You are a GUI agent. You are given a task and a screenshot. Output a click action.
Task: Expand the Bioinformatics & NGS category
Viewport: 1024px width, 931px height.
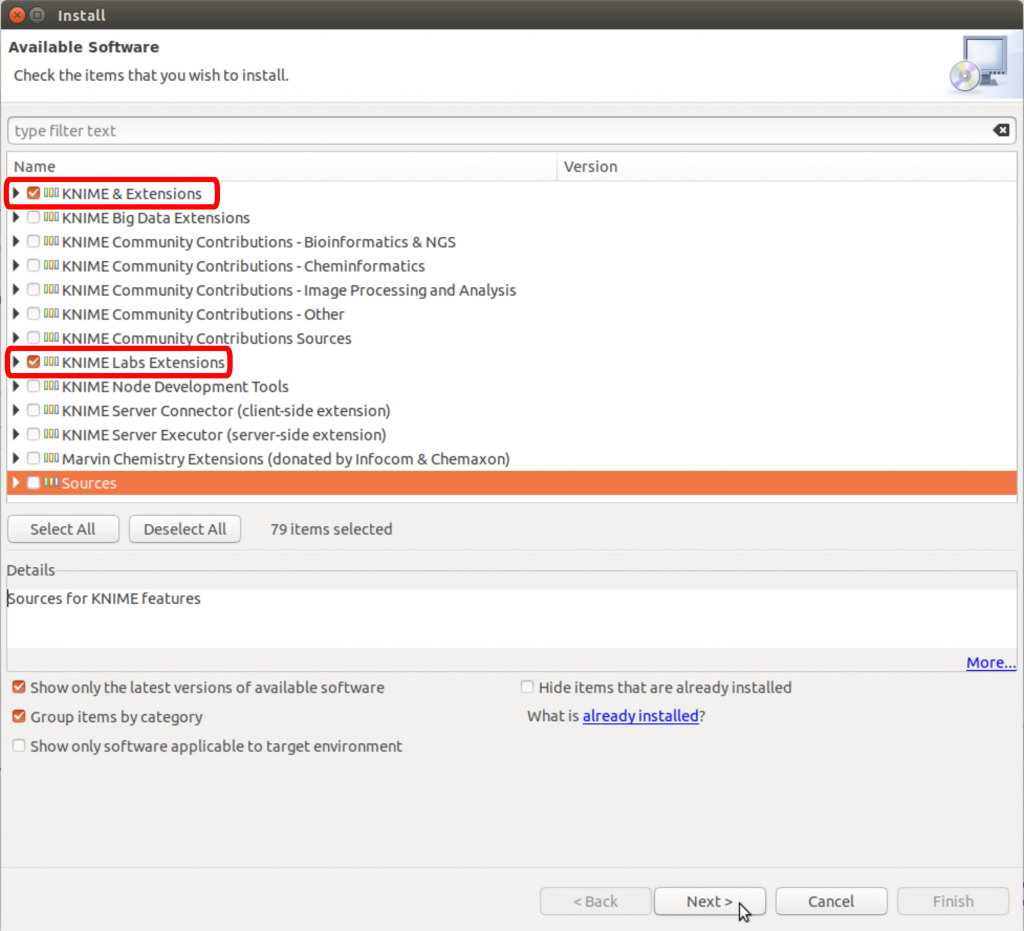16,242
